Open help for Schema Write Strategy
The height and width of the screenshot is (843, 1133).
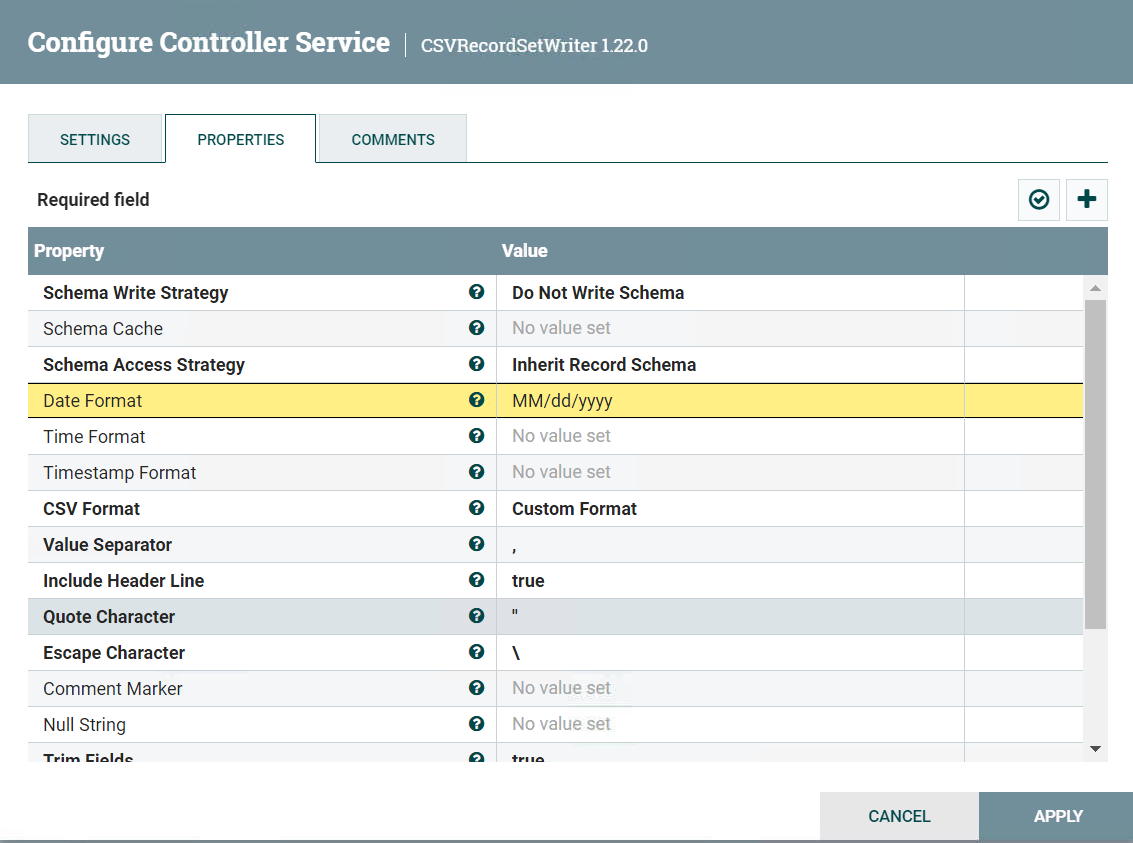pyautogui.click(x=477, y=292)
